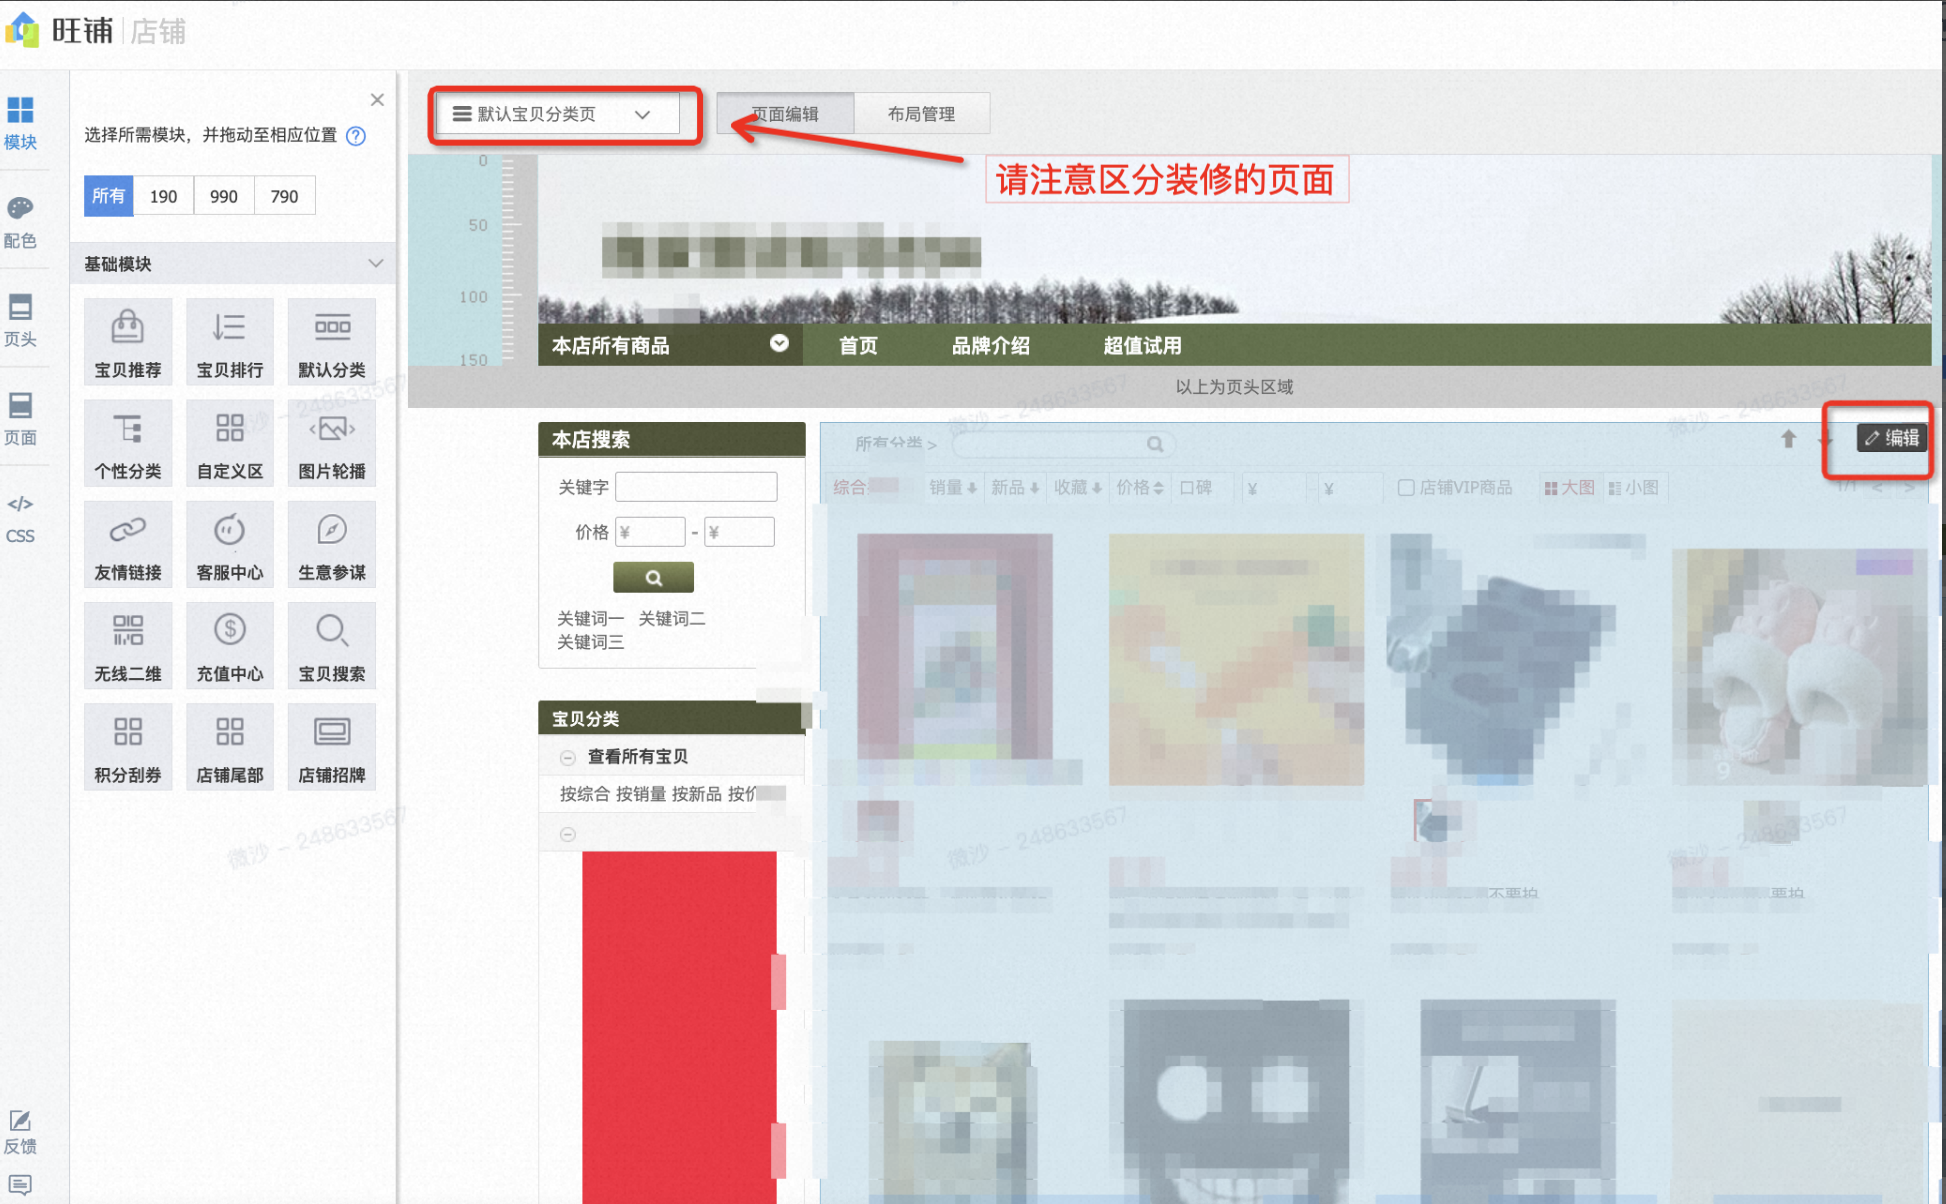Sort products by 销量

click(x=953, y=488)
